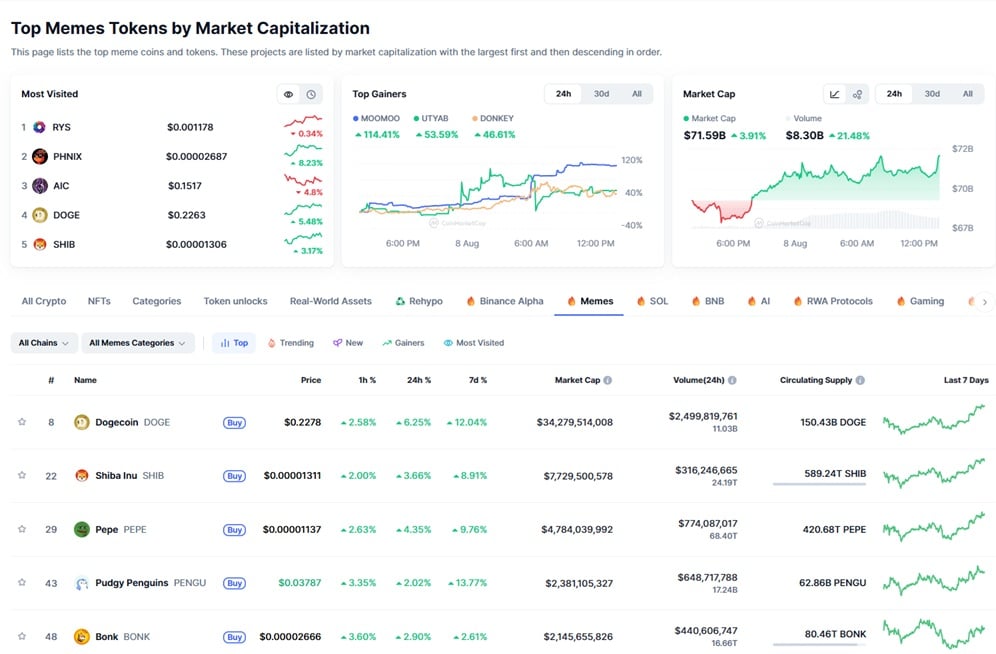Expand more category tabs with right chevron
This screenshot has height=654, width=996.
985,302
